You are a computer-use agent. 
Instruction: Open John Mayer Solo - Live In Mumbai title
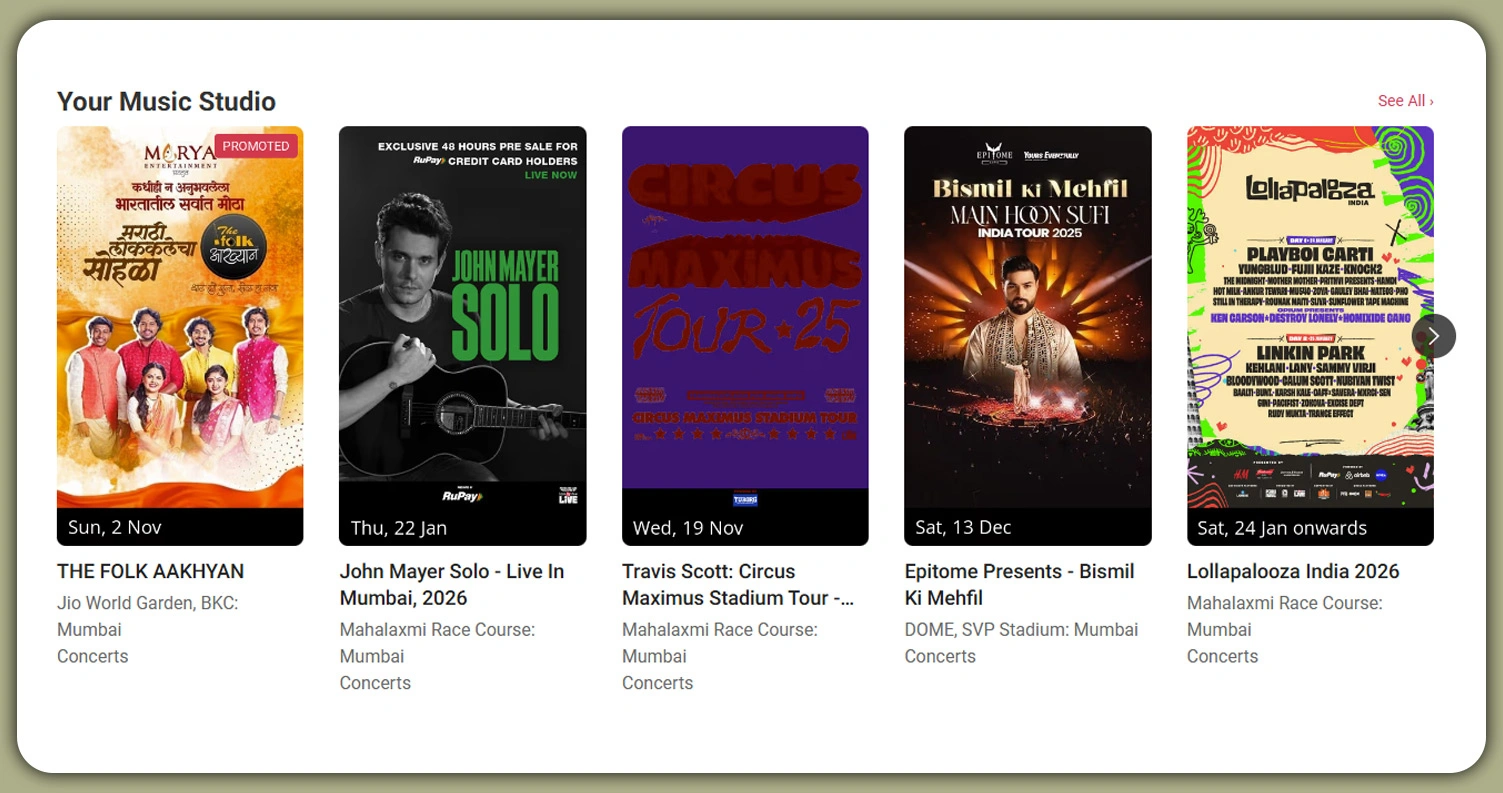(x=452, y=584)
